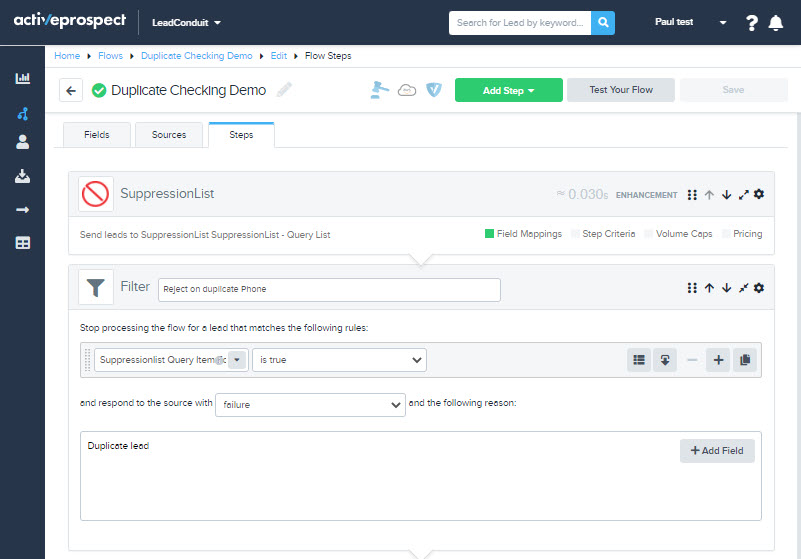Open Filter step settings gear
This screenshot has width=801, height=559.
(x=759, y=288)
